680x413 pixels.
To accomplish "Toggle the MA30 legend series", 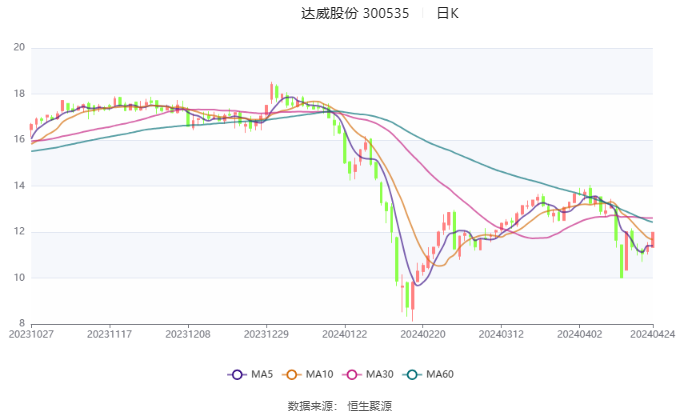I will coord(368,374).
